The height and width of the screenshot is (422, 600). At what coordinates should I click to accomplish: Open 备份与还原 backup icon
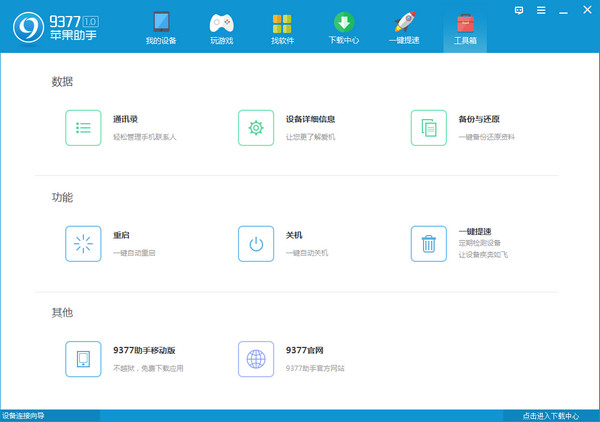pyautogui.click(x=429, y=128)
